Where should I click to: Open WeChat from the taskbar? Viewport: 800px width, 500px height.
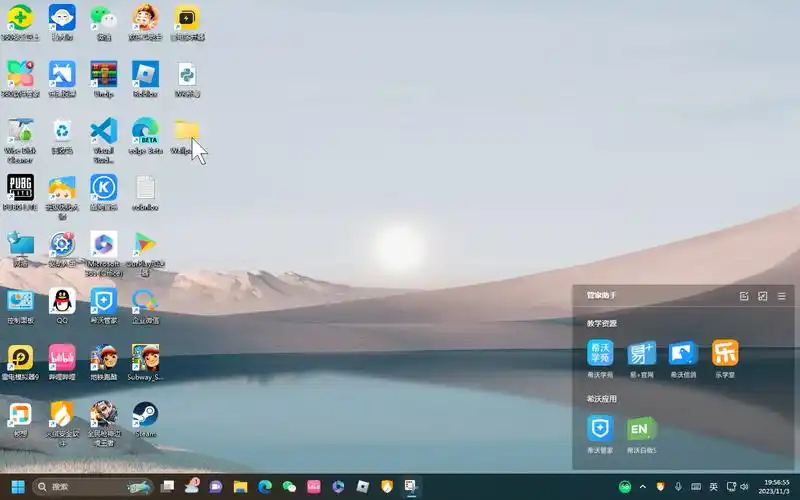[x=289, y=487]
